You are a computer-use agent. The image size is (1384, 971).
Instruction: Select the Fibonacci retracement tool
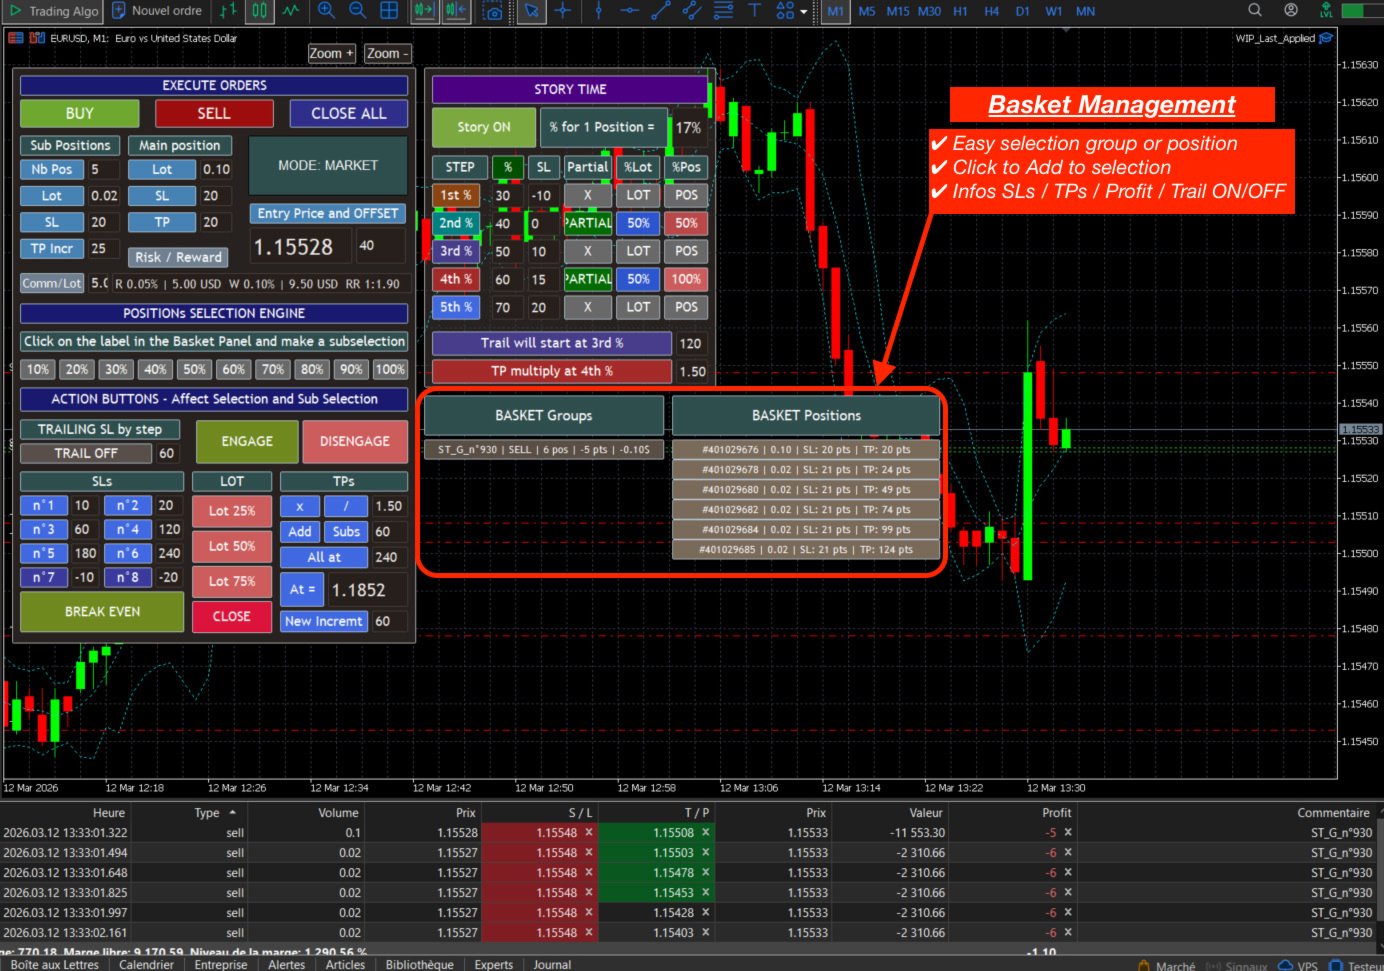click(x=723, y=11)
